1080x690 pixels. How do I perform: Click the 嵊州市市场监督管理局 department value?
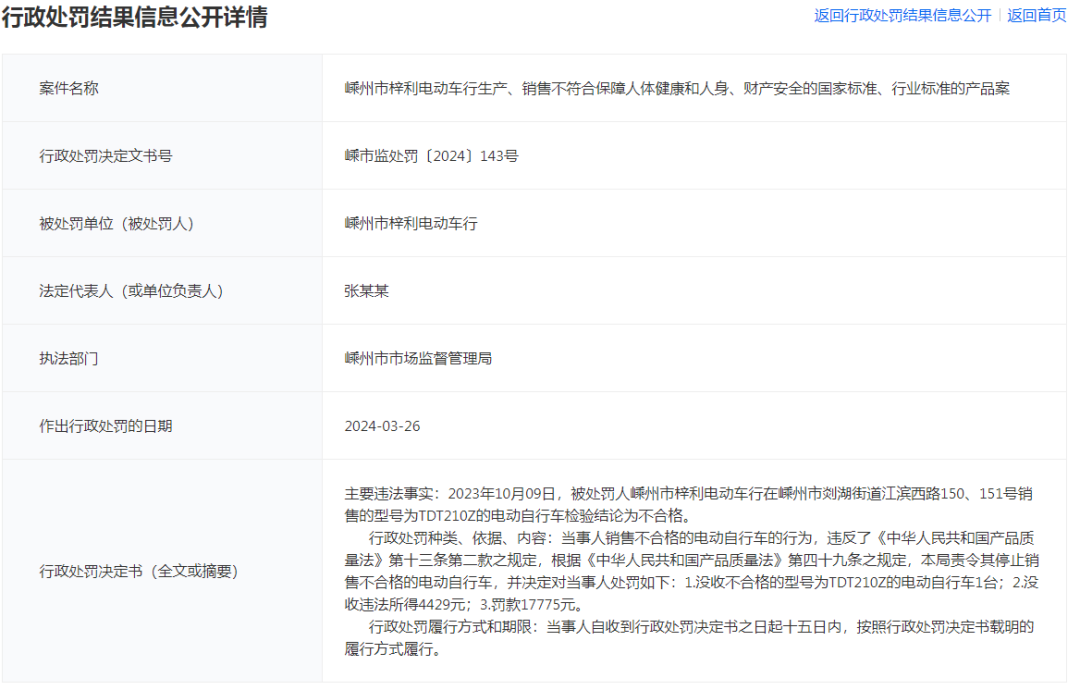point(418,358)
